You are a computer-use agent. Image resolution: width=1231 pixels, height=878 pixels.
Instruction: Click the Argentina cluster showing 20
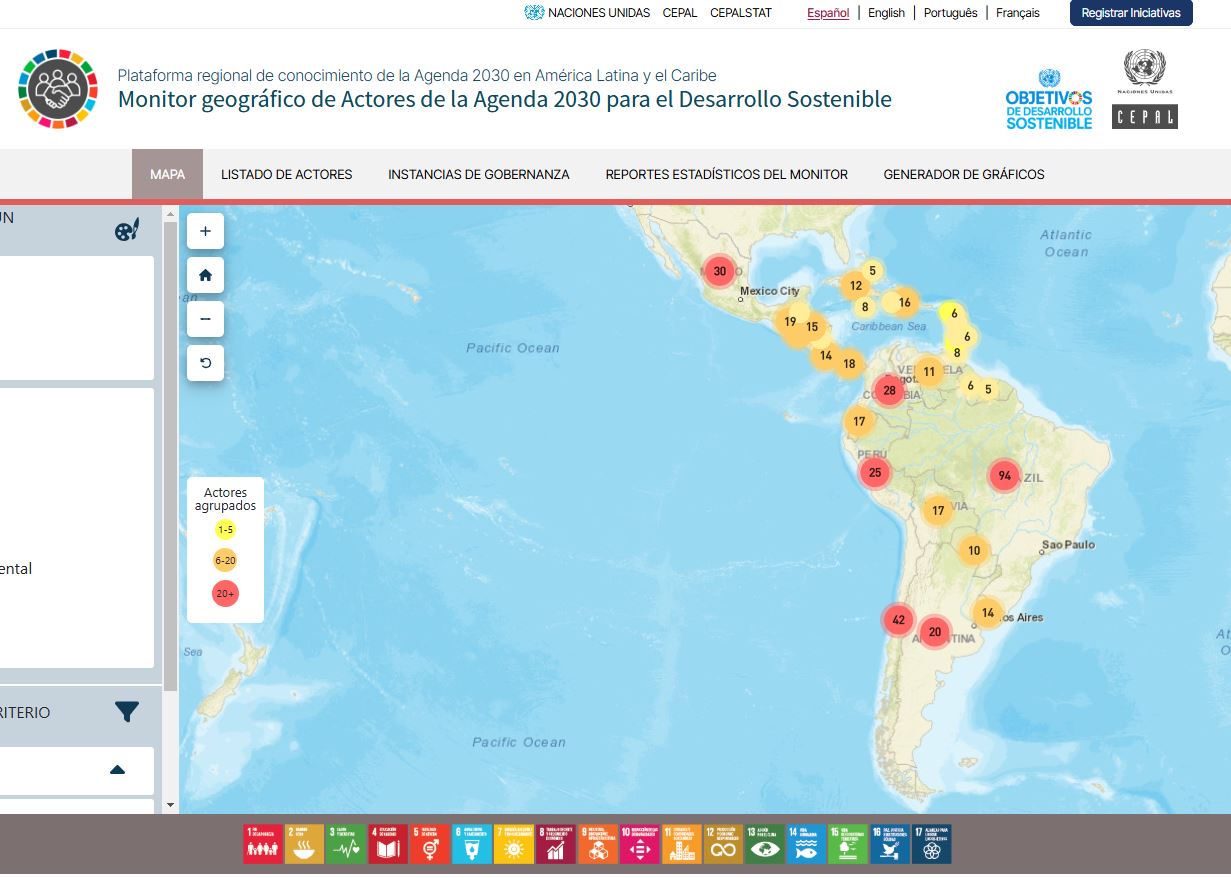pos(935,632)
